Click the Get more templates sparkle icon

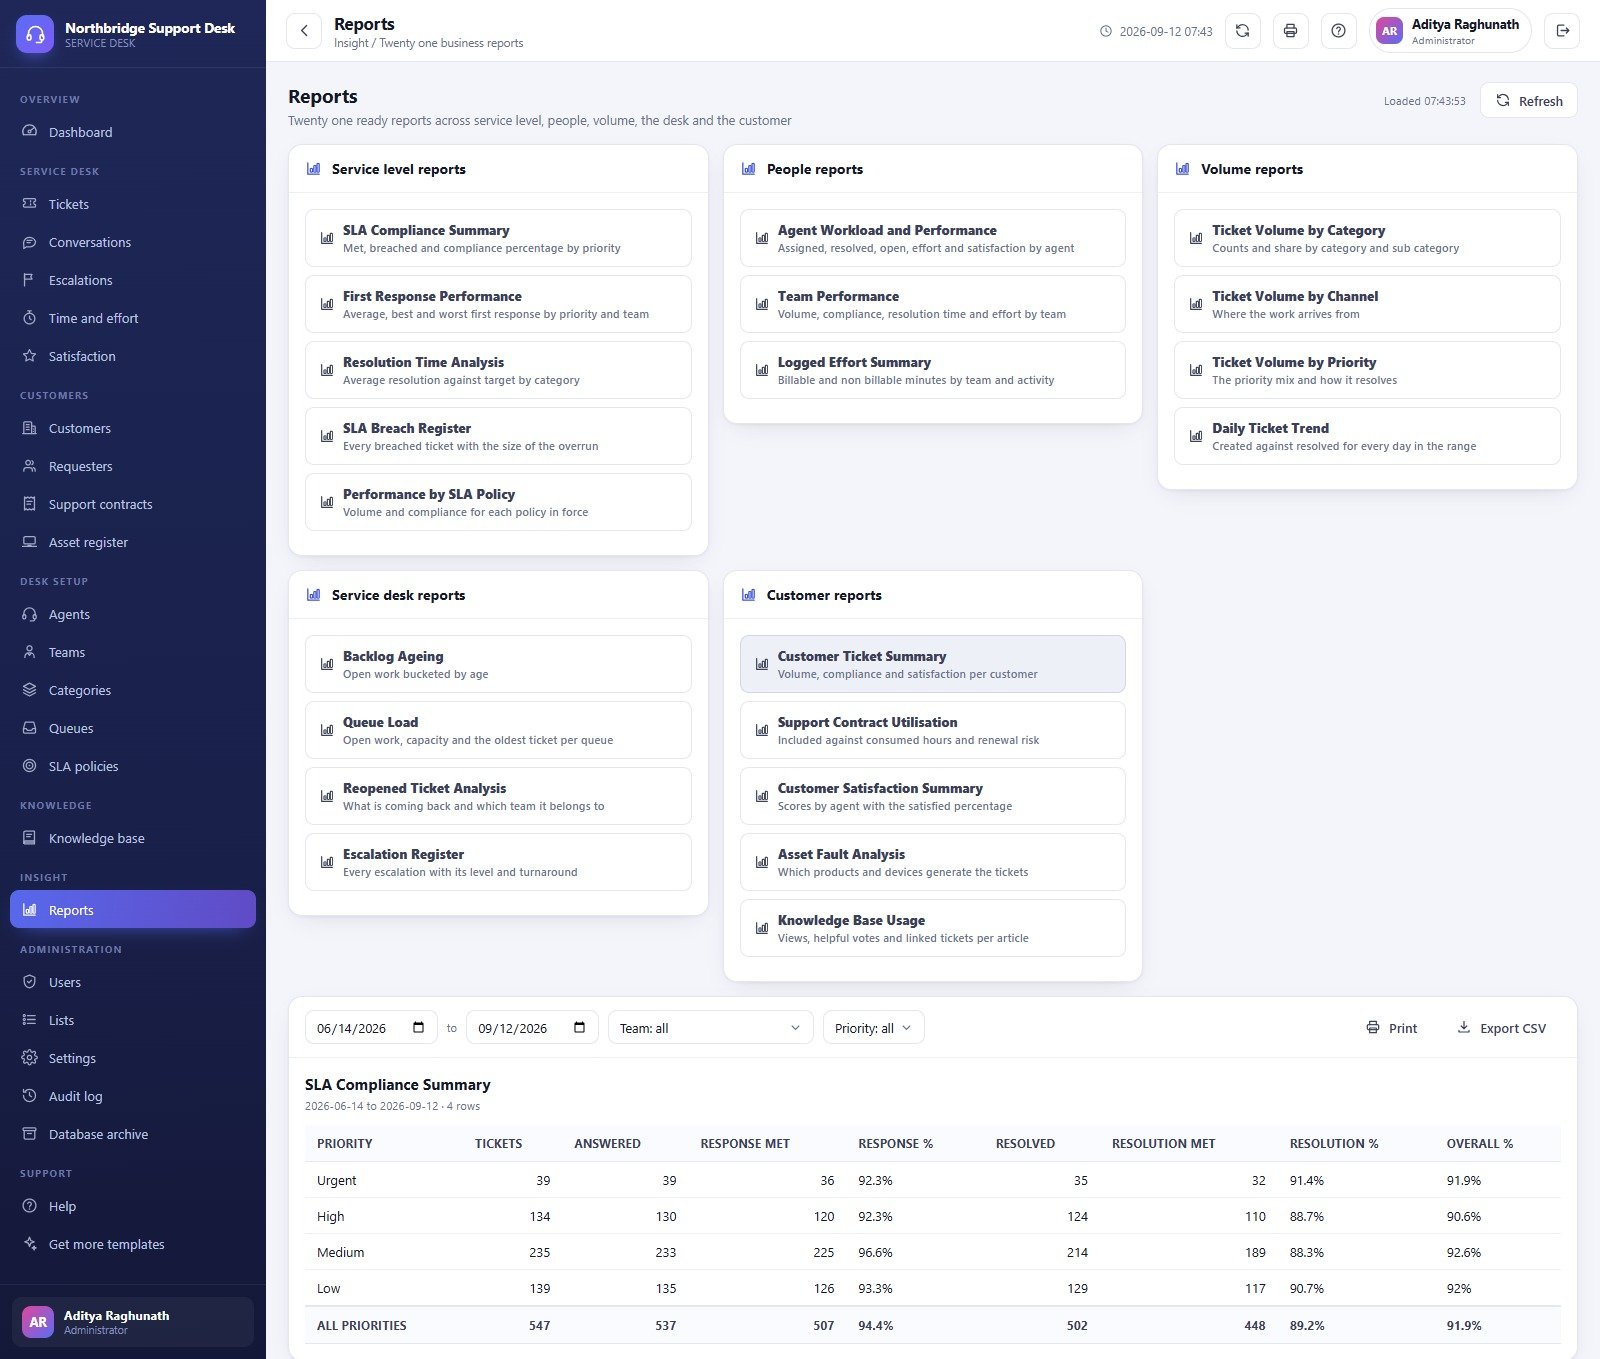tap(29, 1244)
